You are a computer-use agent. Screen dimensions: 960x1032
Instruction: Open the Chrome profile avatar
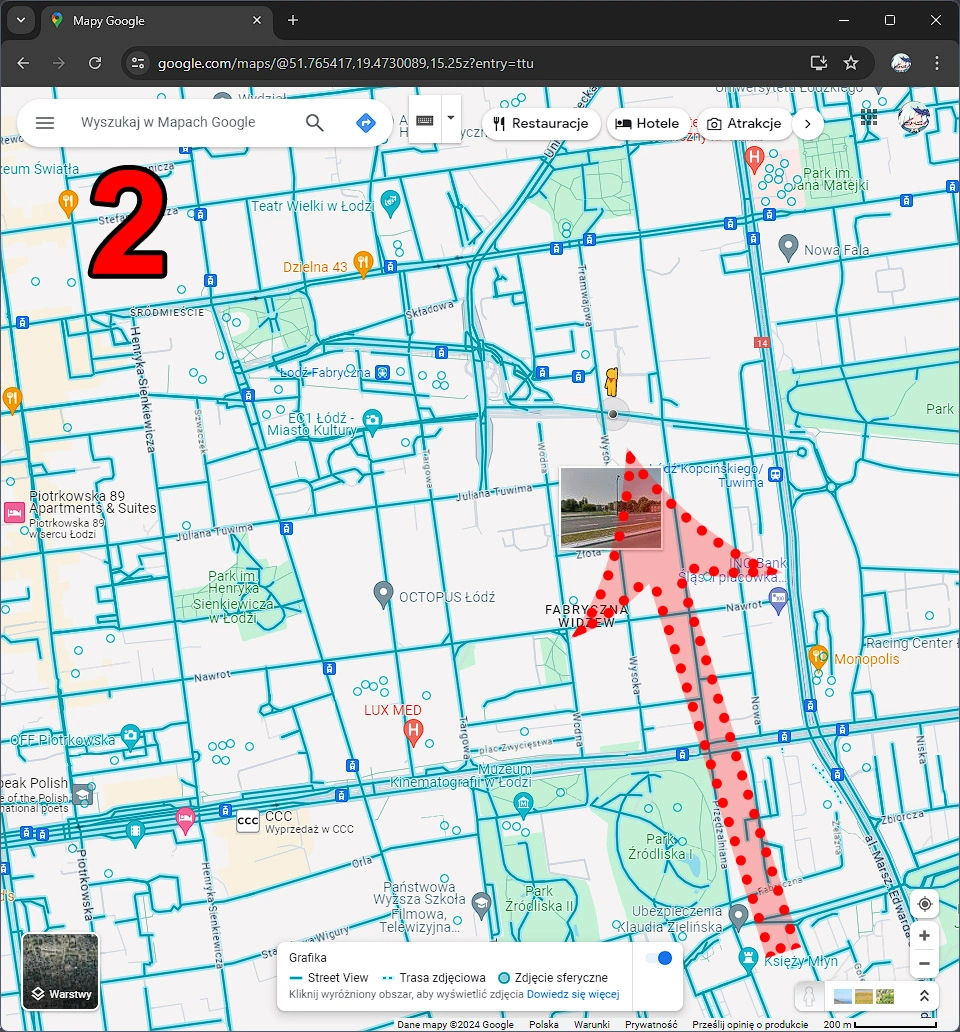click(x=901, y=63)
